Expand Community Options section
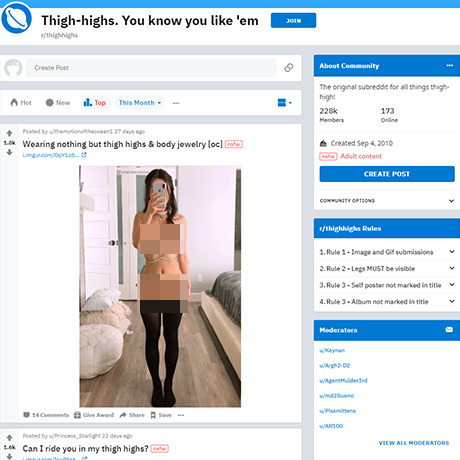460x460 pixels. click(387, 201)
